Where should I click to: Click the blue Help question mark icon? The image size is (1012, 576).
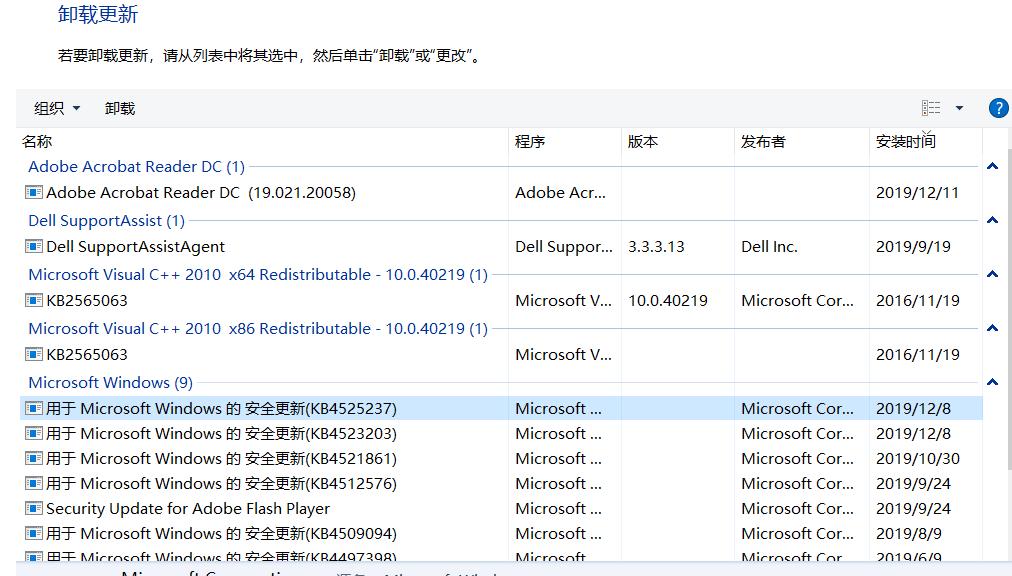pyautogui.click(x=998, y=108)
